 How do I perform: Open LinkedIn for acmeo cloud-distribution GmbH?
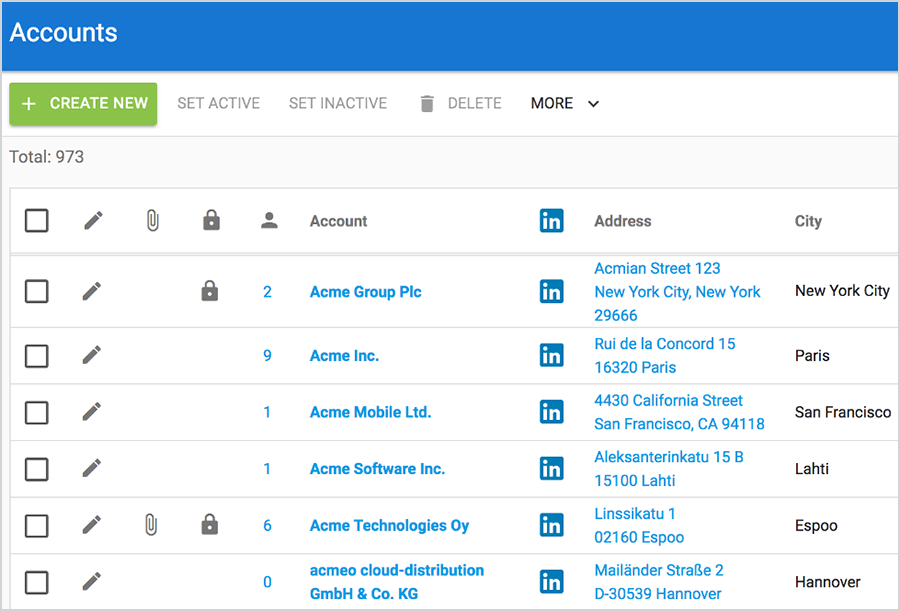552,582
